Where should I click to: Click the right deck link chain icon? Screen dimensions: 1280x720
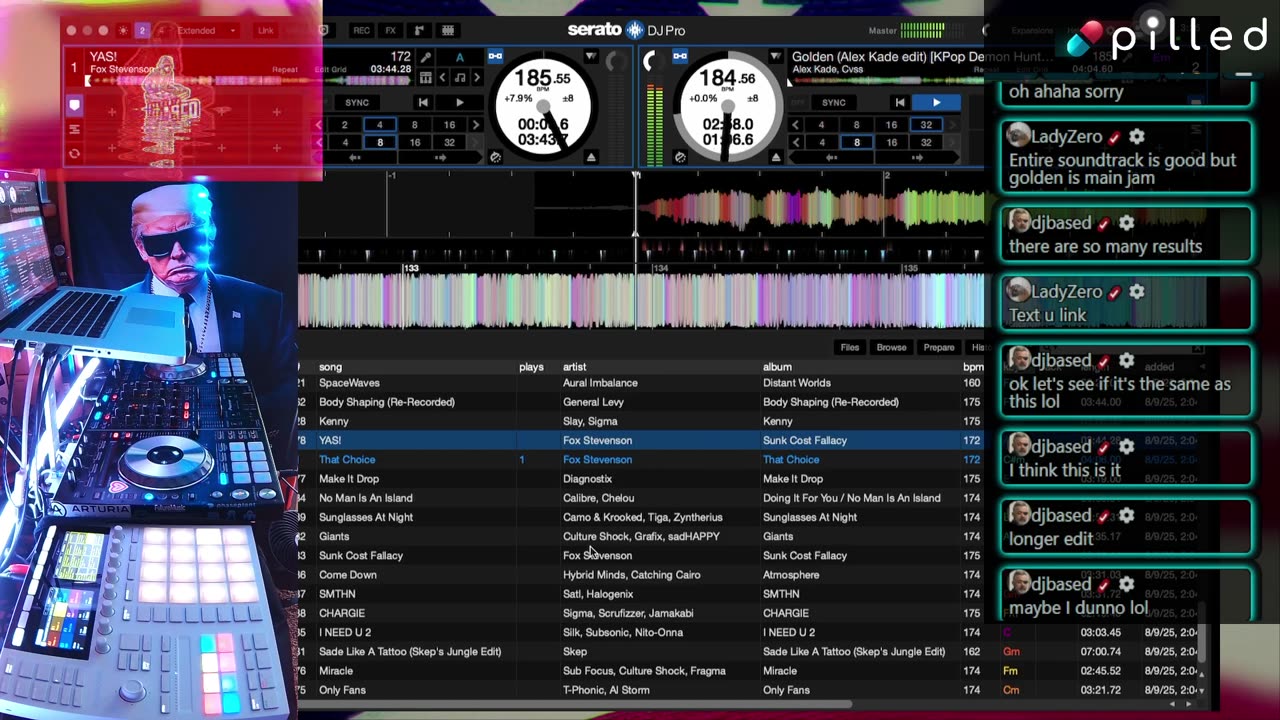click(680, 57)
